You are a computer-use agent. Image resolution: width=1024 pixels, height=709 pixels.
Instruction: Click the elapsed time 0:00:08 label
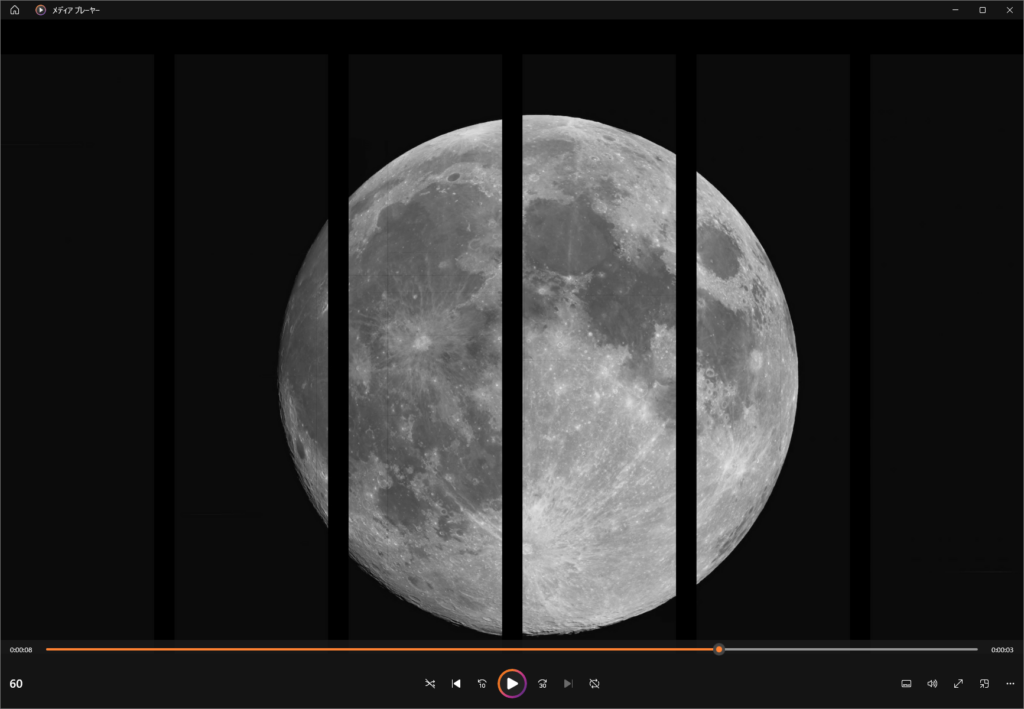21,650
